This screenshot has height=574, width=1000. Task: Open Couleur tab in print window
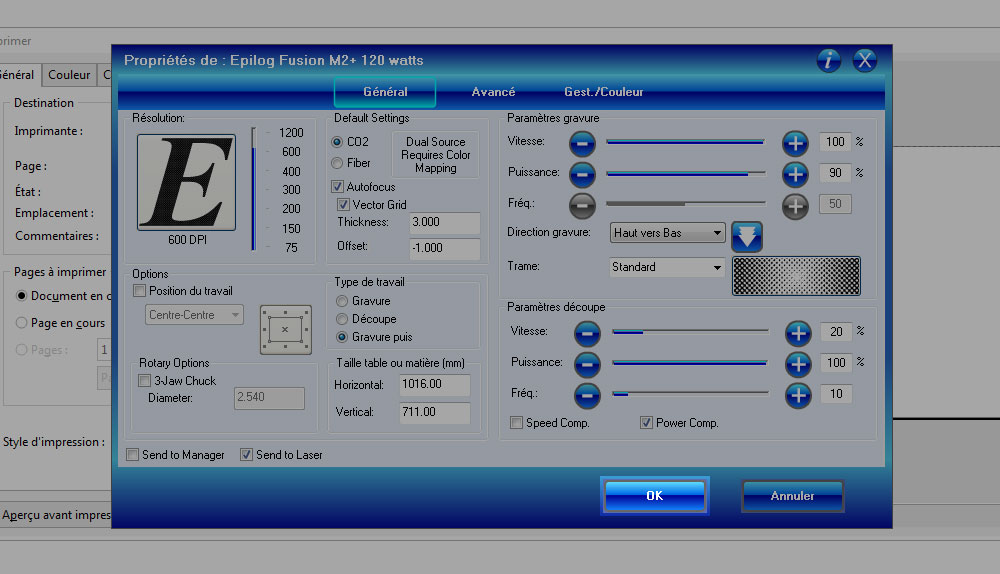(69, 75)
